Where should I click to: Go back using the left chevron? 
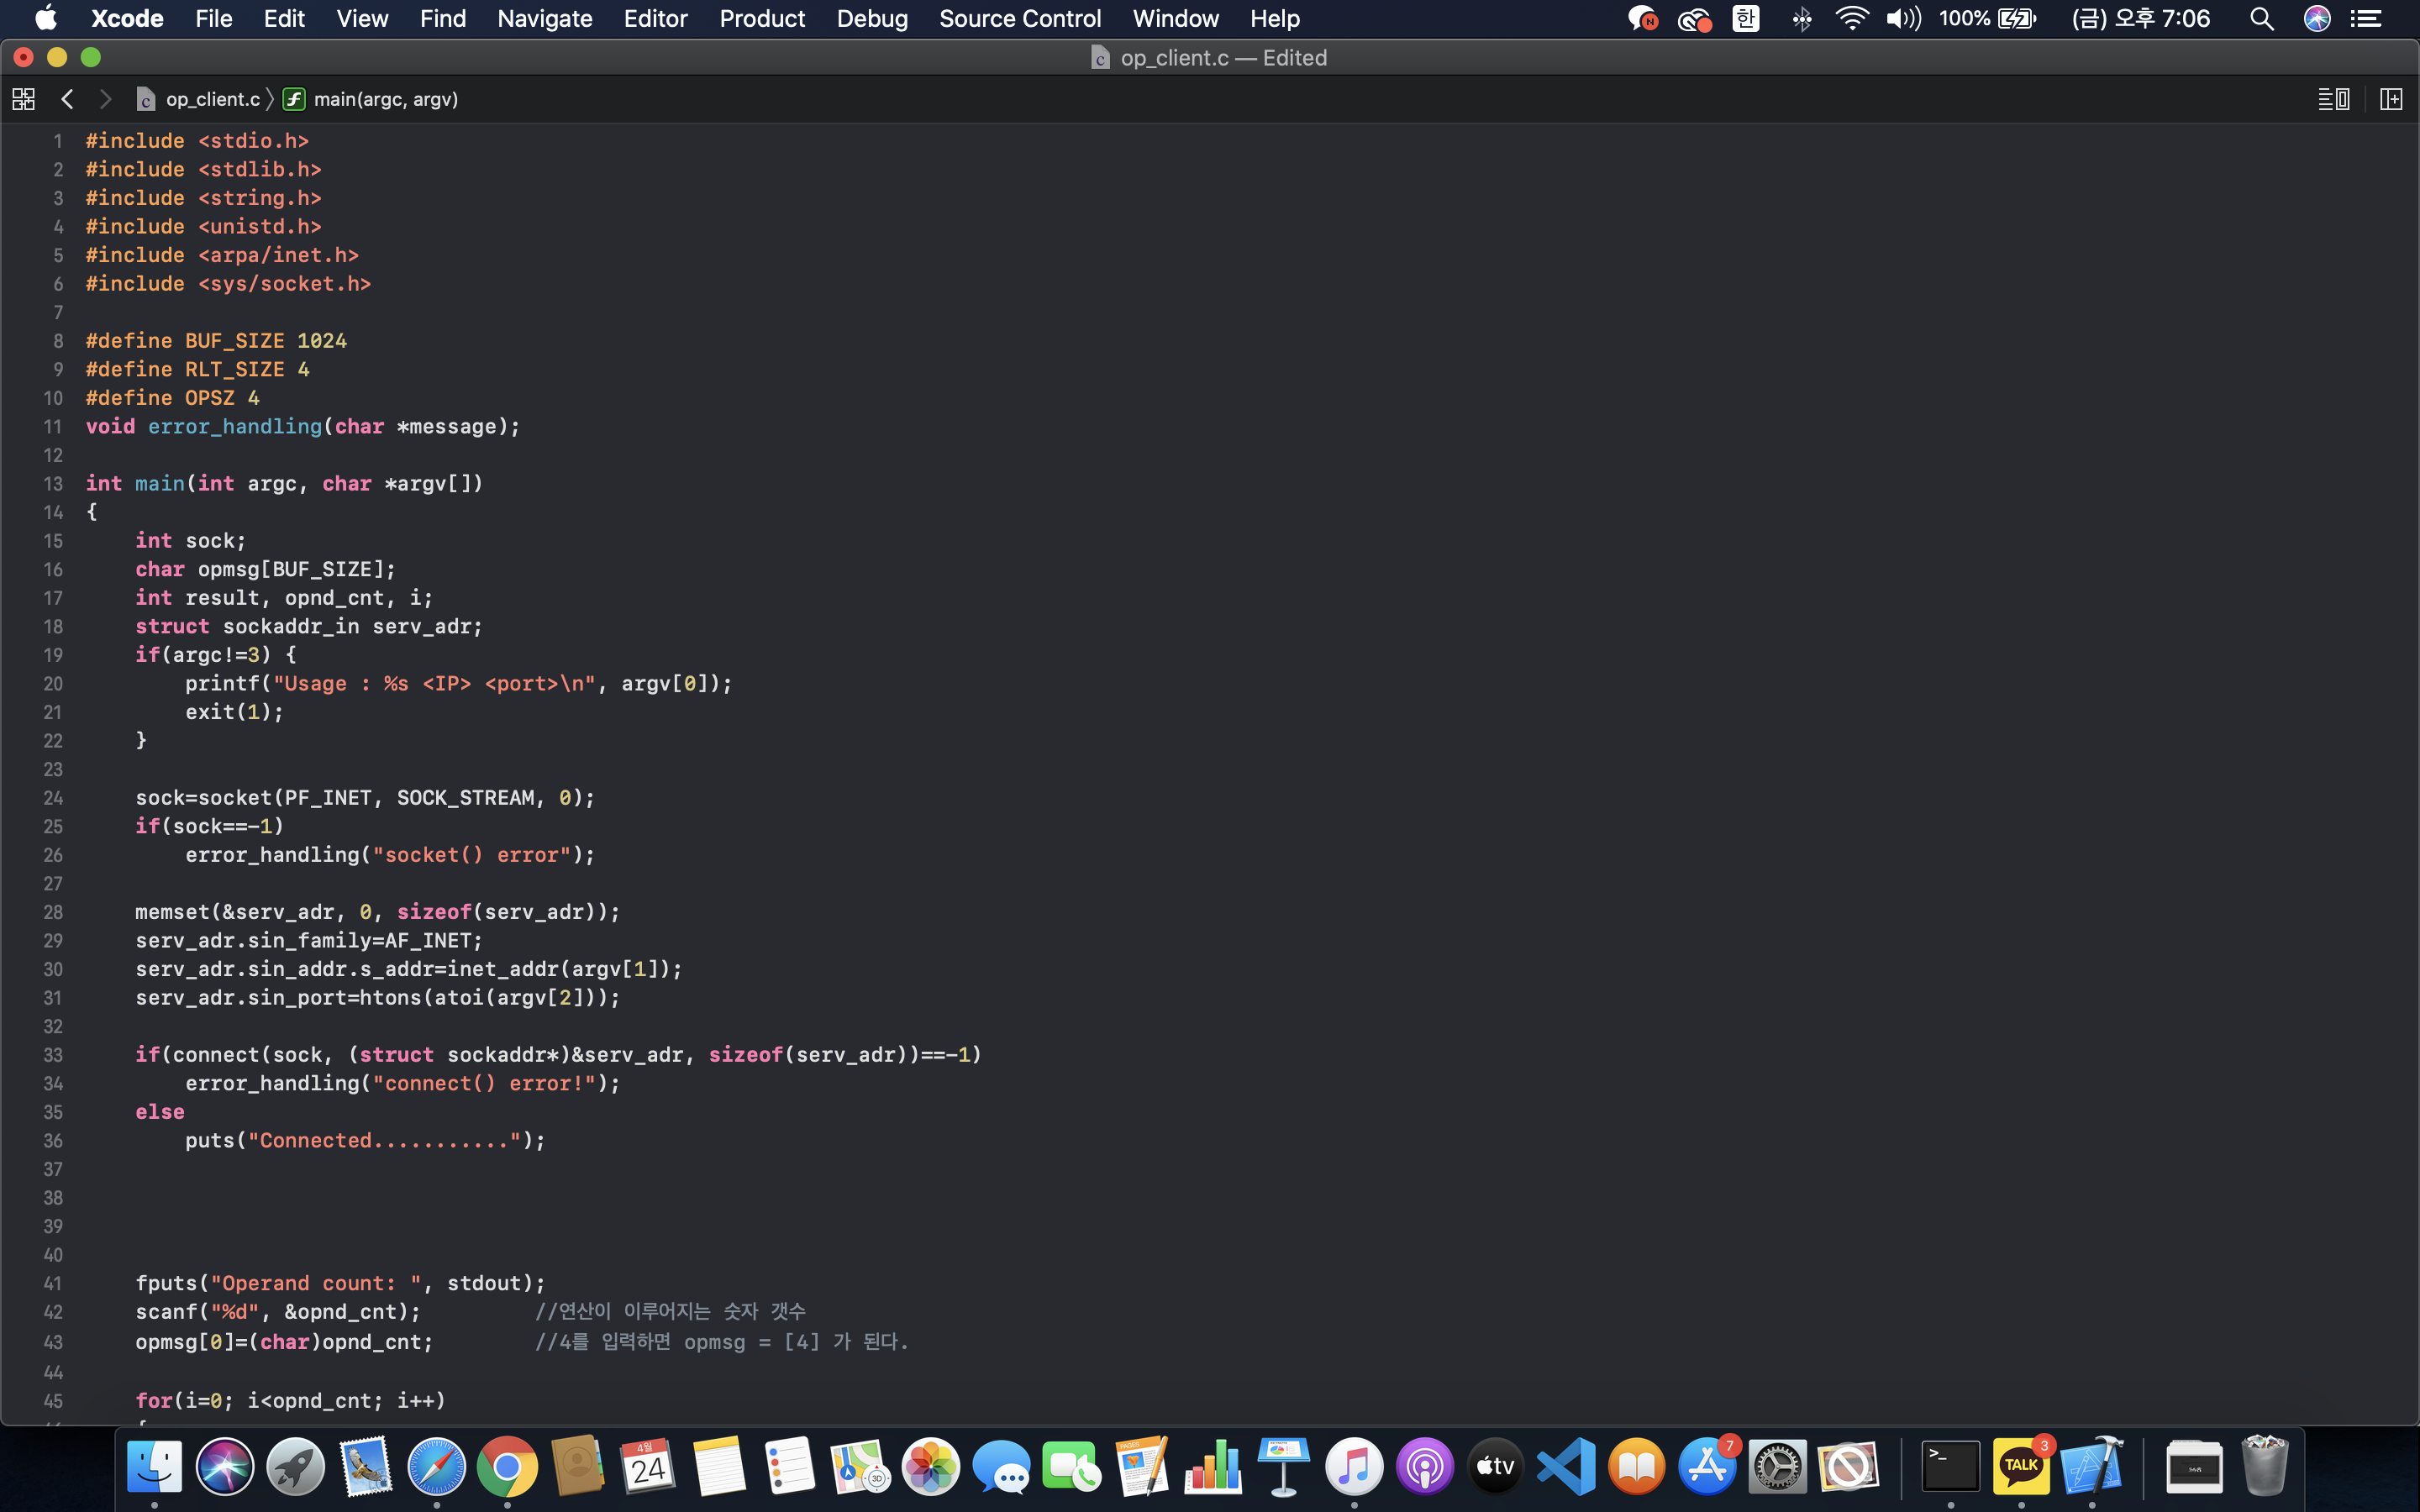pyautogui.click(x=67, y=99)
